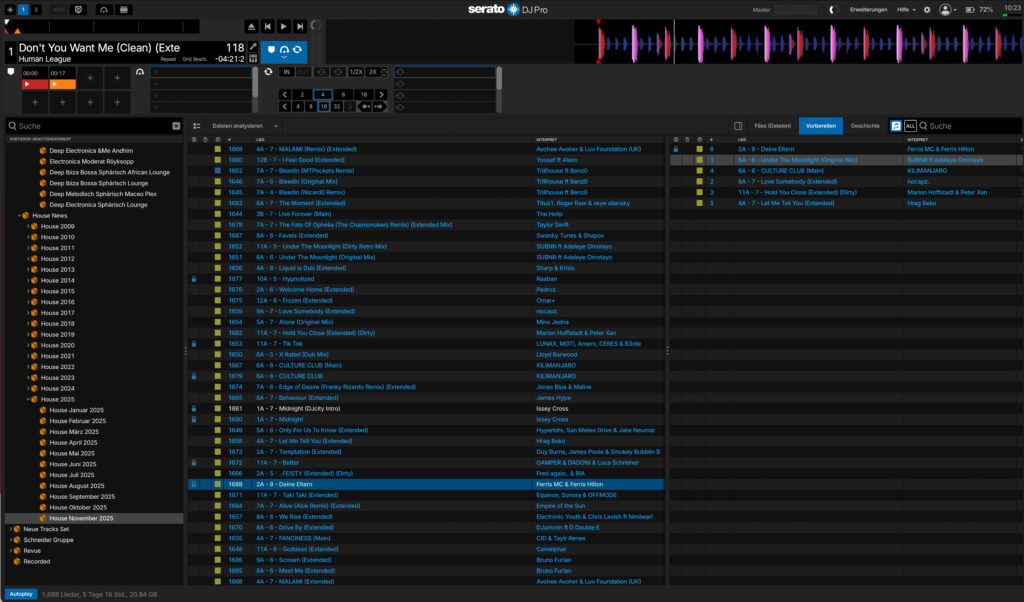Open the Hilfe menu
Viewport: 1024px width, 602px height.
[x=903, y=8]
